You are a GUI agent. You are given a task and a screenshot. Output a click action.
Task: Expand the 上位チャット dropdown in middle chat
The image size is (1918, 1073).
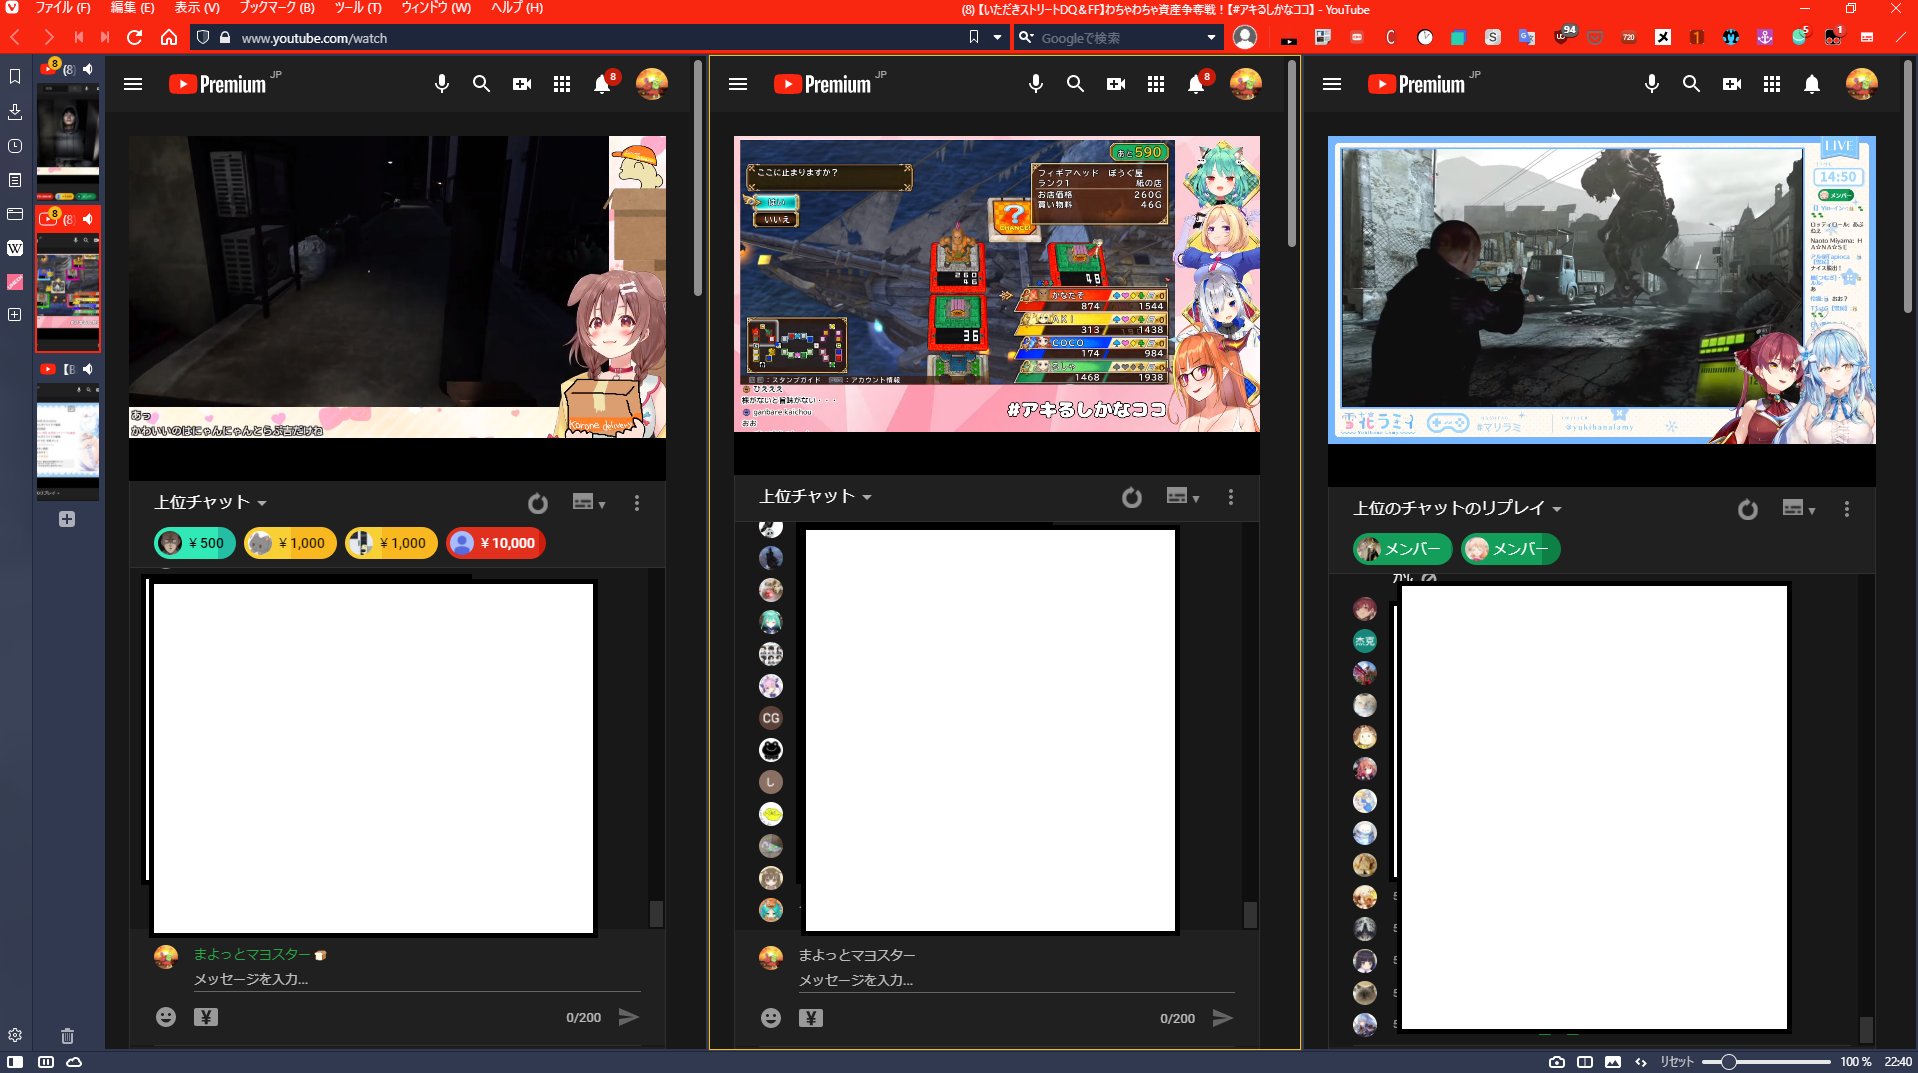(816, 496)
